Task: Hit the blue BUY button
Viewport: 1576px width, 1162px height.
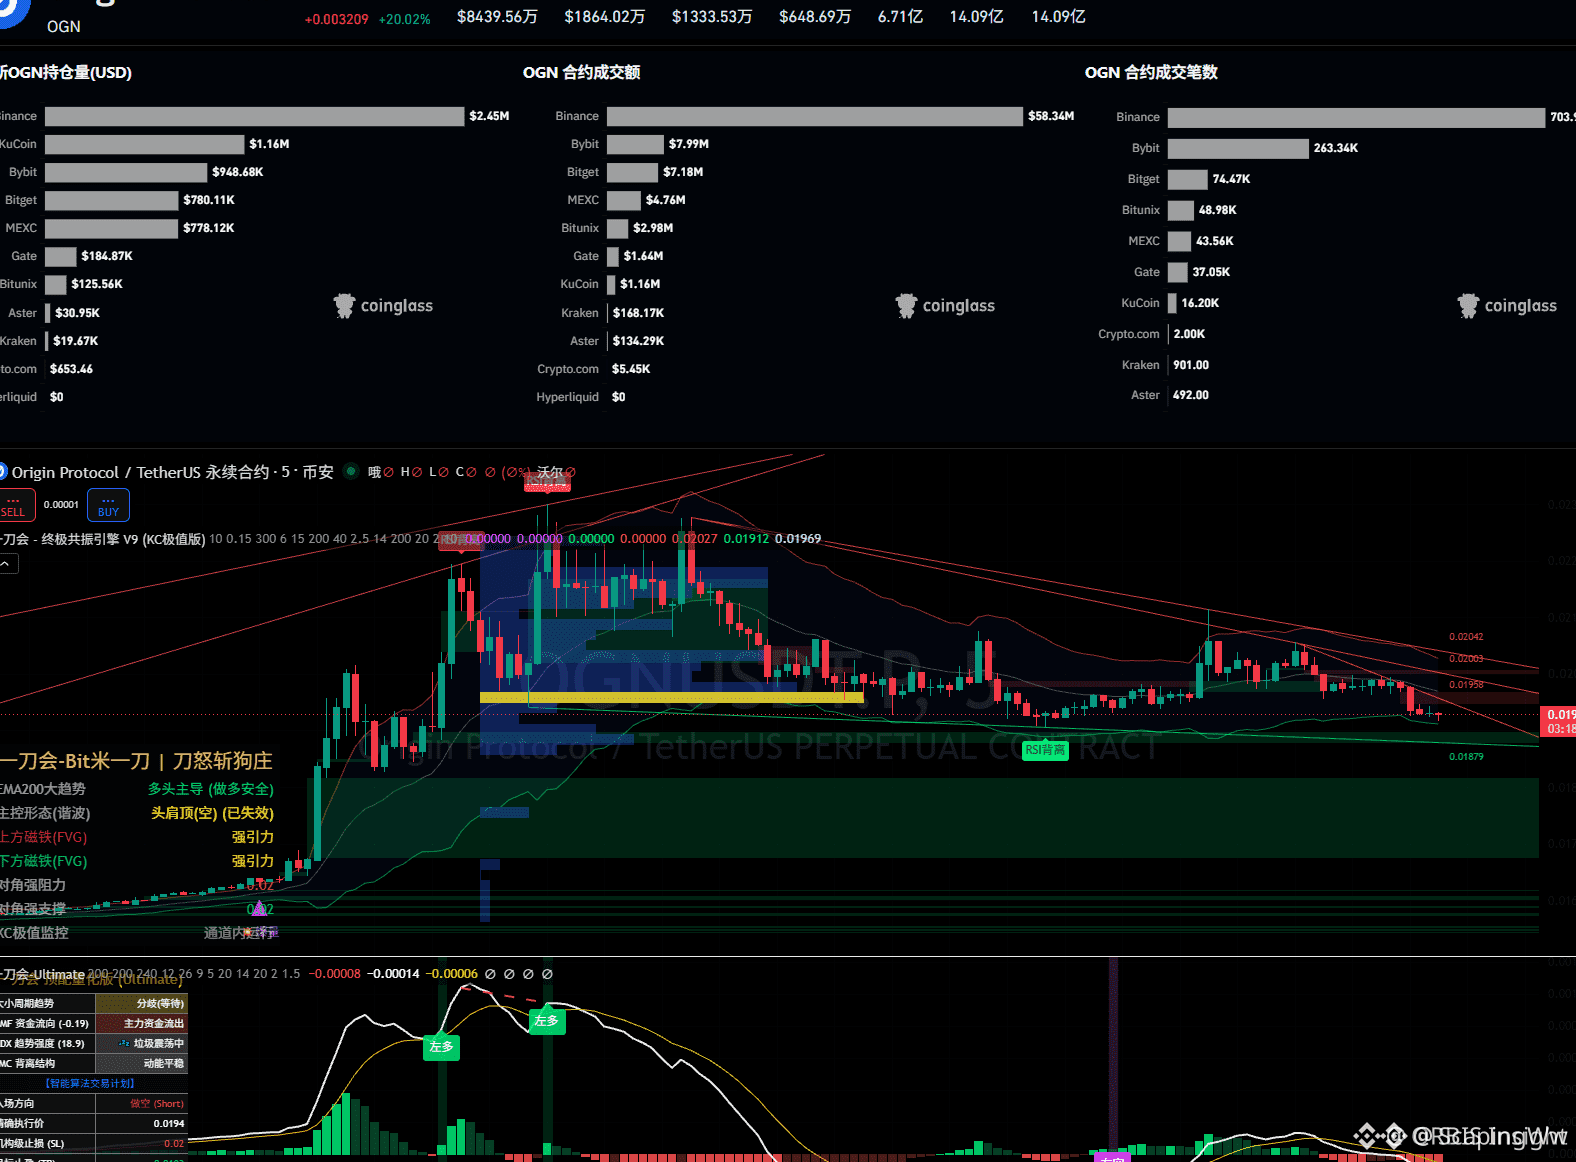Action: tap(108, 505)
